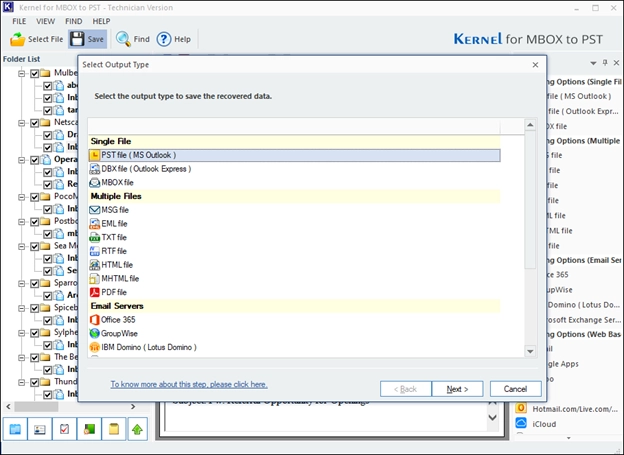Open the FIND menu
The height and width of the screenshot is (455, 624).
pyautogui.click(x=74, y=21)
